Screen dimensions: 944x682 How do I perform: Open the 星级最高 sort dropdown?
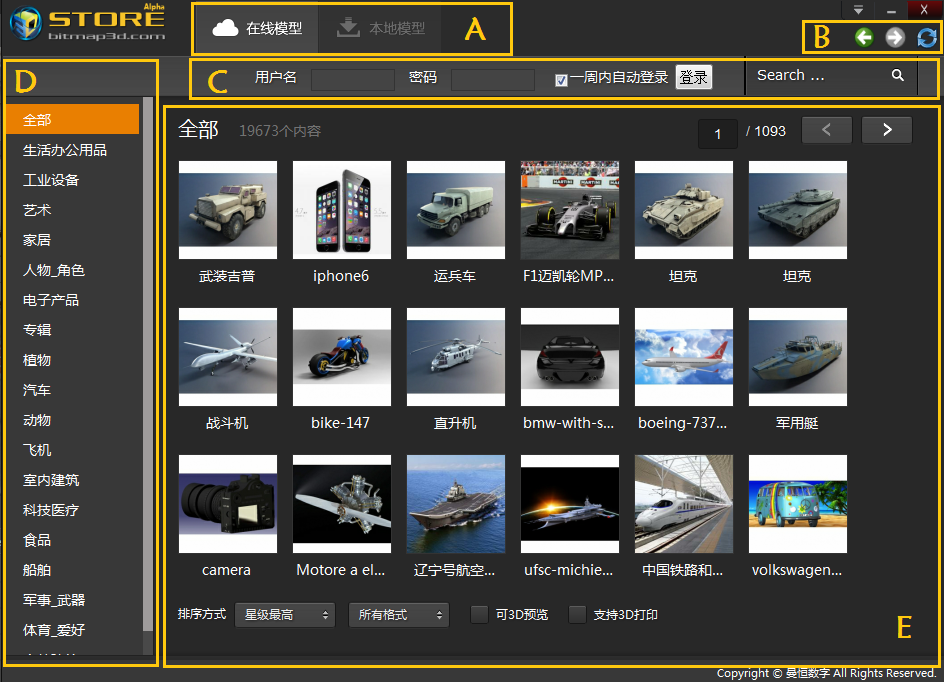285,615
